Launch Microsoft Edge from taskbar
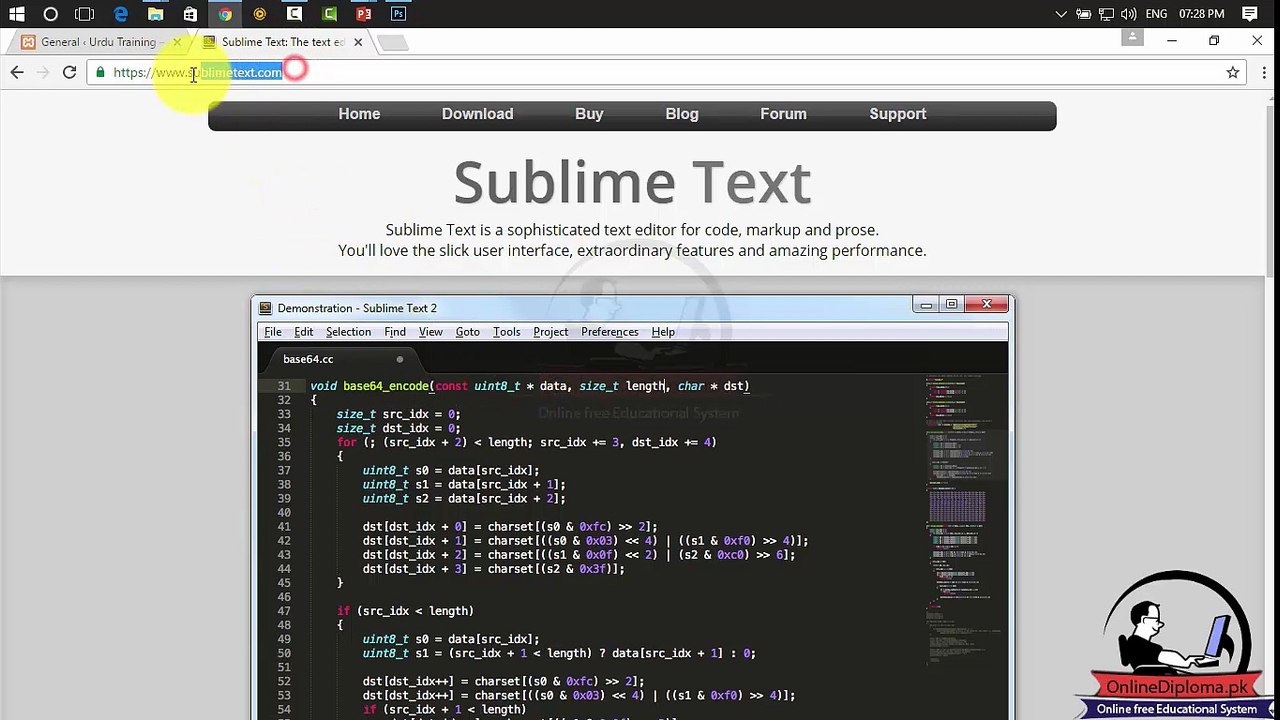Screen dimensions: 1280x720 [x=120, y=14]
